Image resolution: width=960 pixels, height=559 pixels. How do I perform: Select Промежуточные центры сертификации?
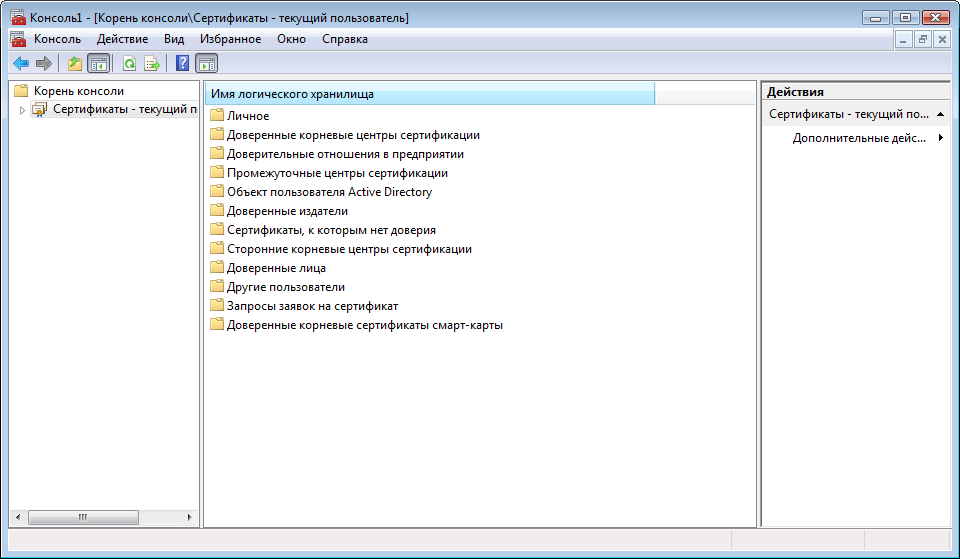(337, 173)
